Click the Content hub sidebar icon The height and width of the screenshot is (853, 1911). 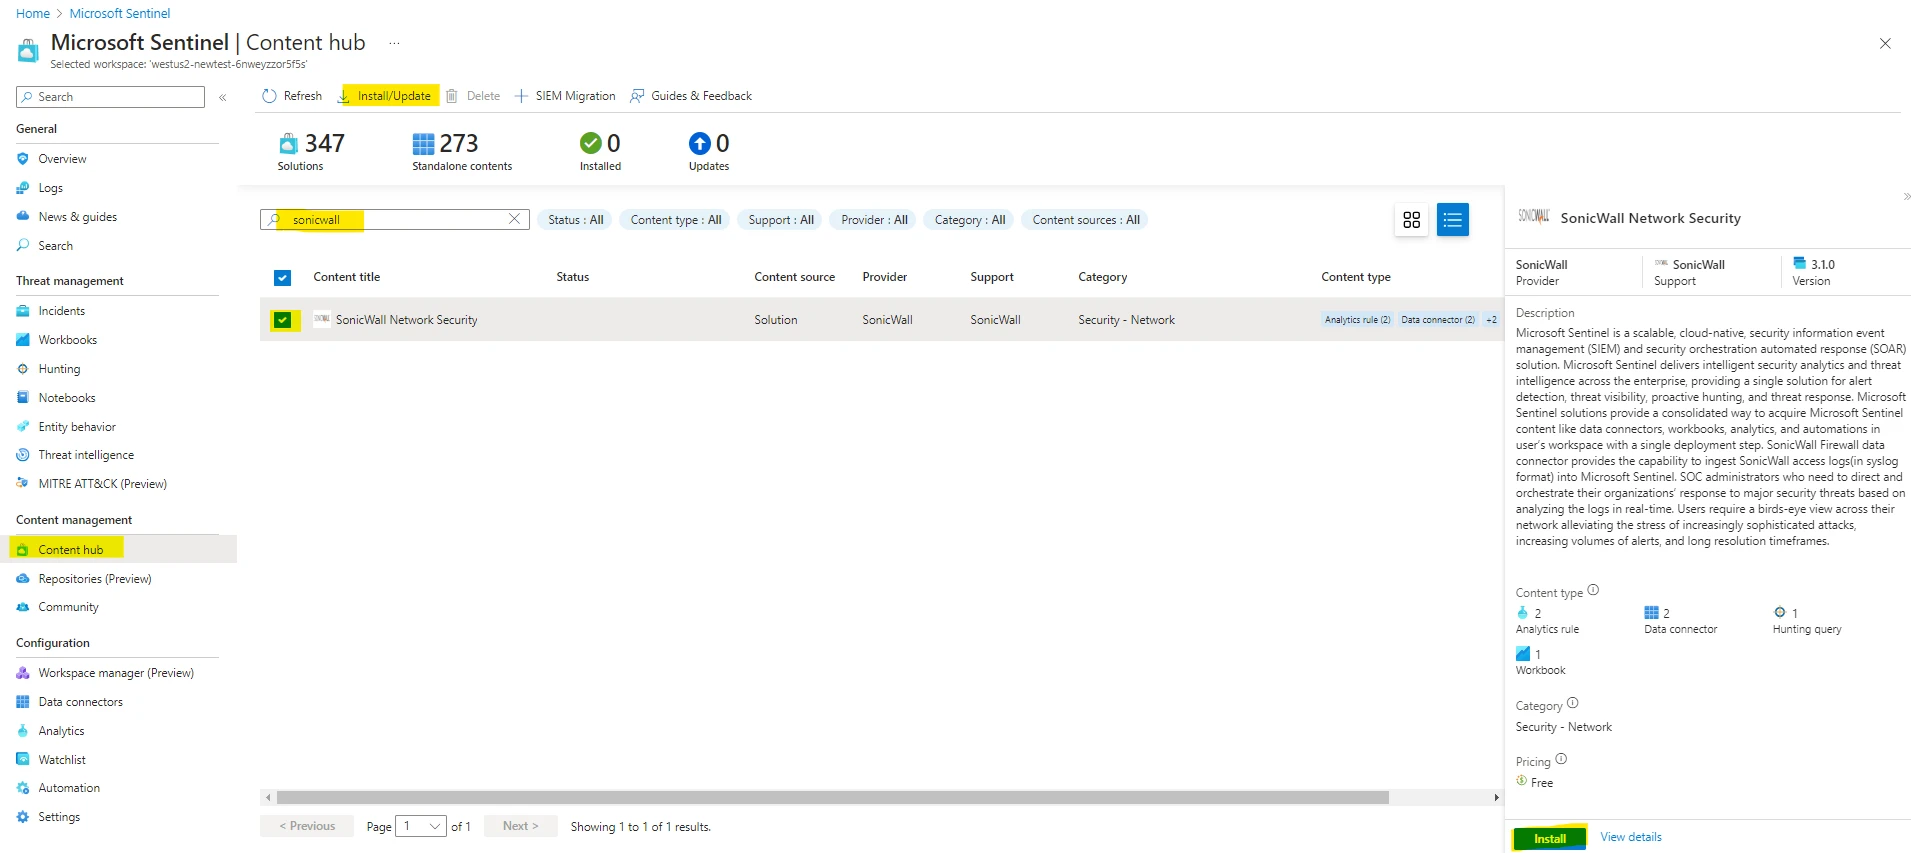[x=23, y=550]
